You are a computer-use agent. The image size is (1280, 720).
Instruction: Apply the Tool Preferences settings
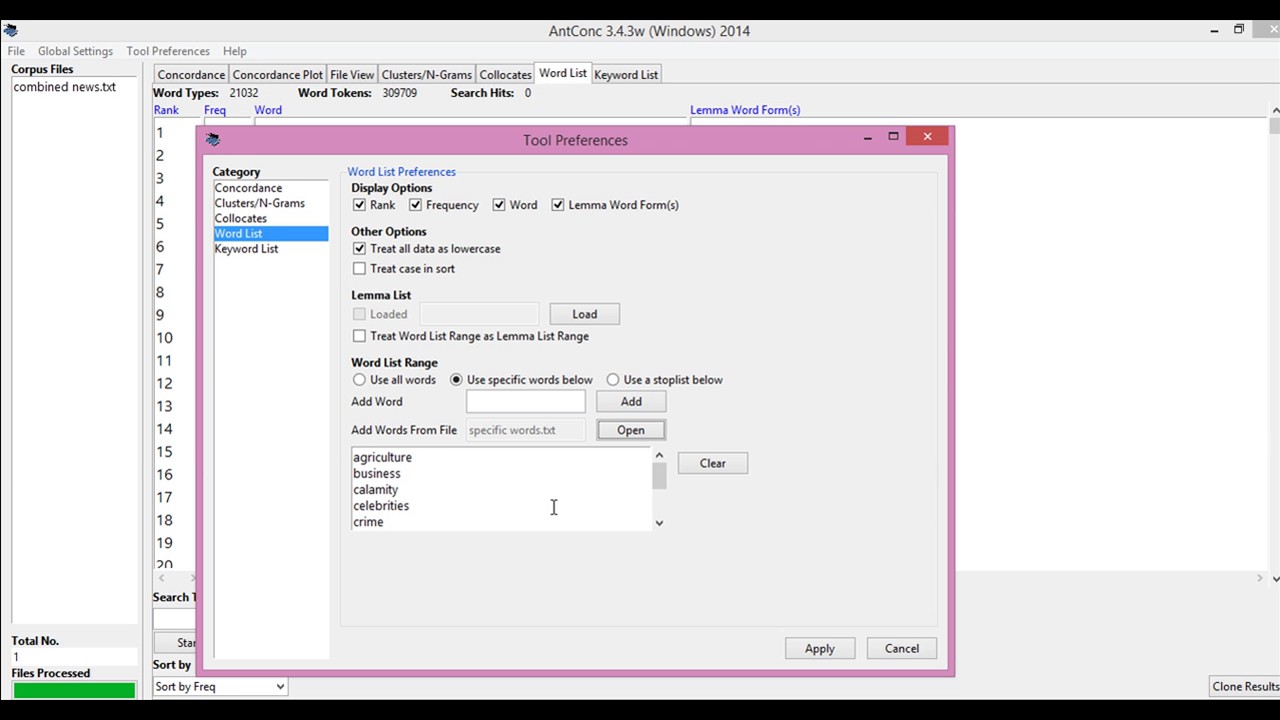click(820, 648)
